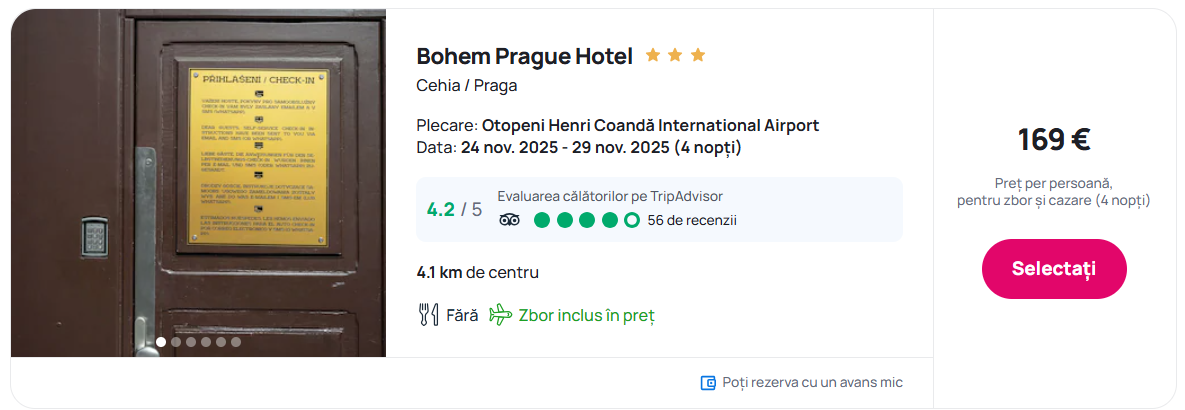The height and width of the screenshot is (410, 1185).
Task: Click the green airplane flight icon
Action: (500, 315)
